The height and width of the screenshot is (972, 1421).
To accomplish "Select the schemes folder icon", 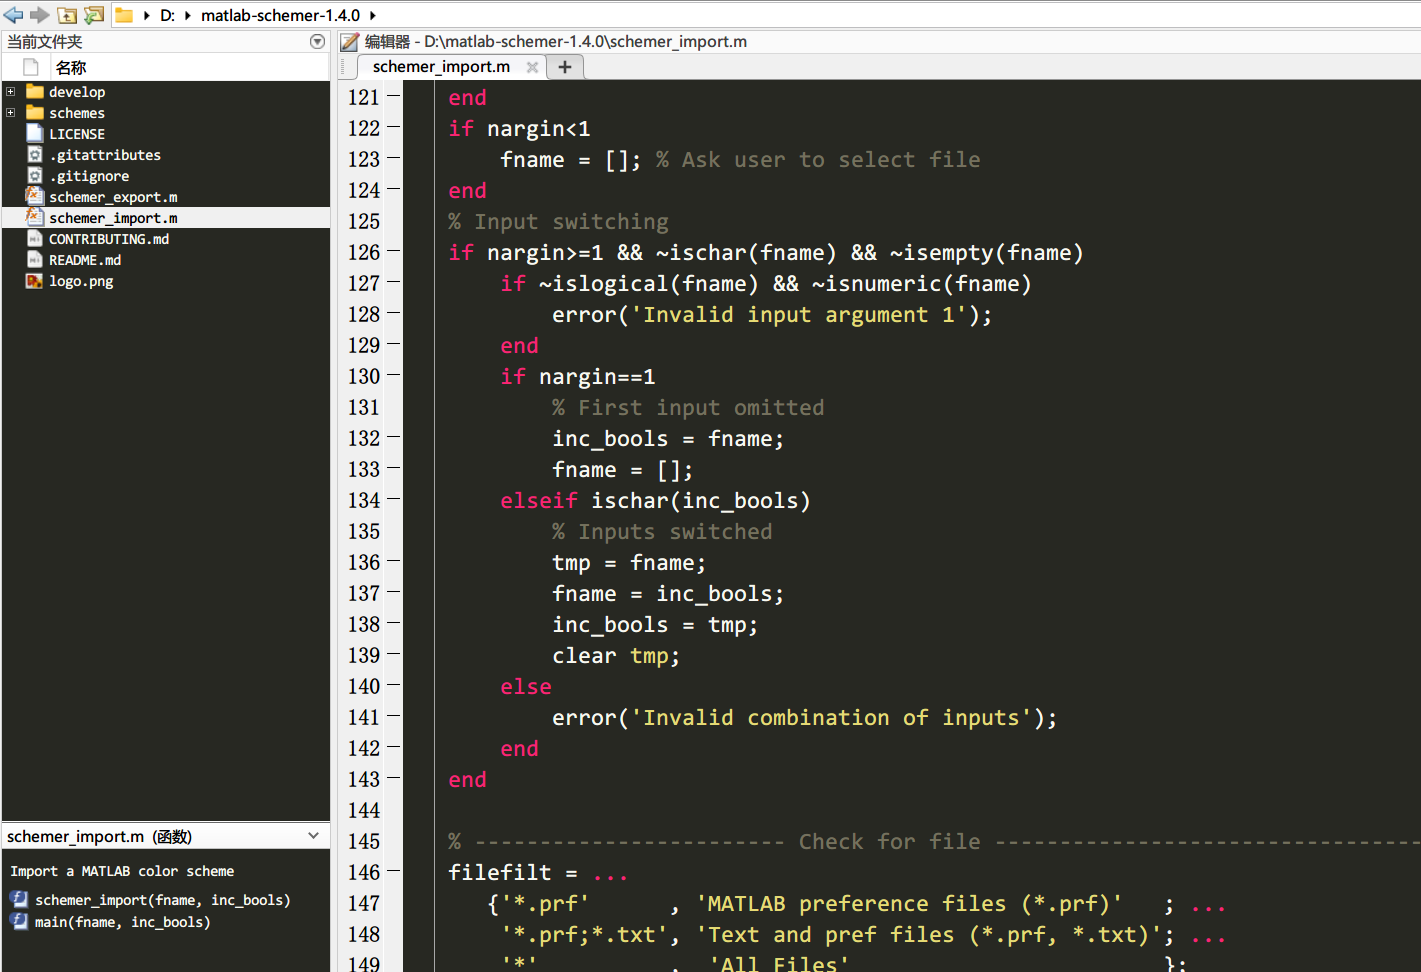I will coord(35,112).
